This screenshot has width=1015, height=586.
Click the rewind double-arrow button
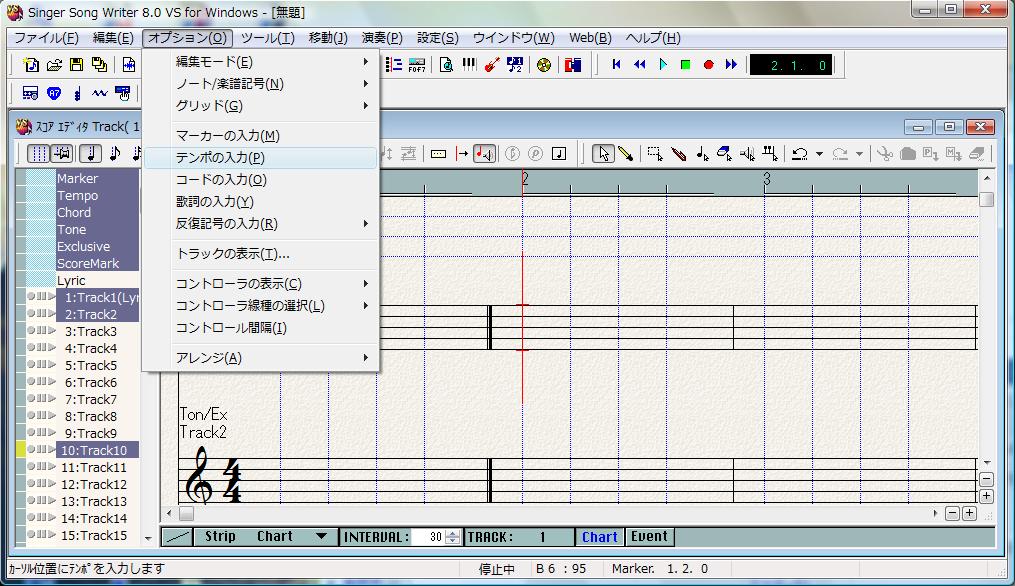[640, 64]
